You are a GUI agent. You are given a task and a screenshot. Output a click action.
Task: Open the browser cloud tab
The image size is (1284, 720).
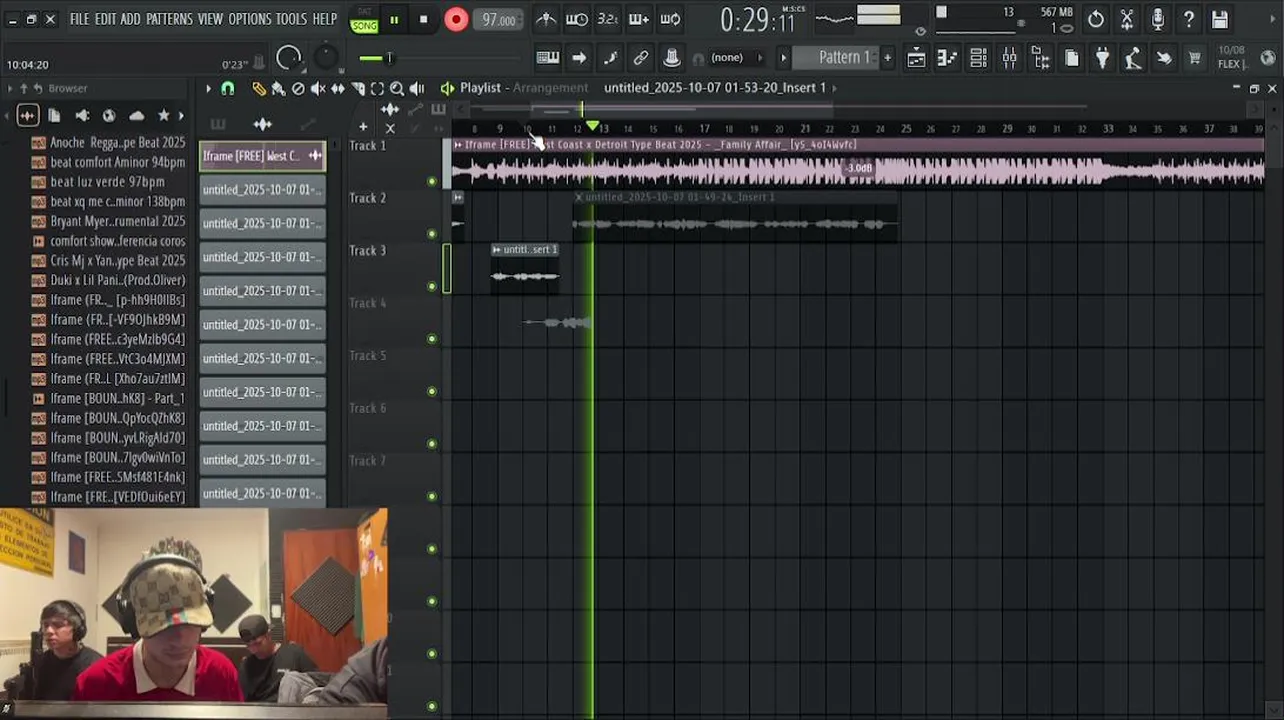(x=137, y=116)
